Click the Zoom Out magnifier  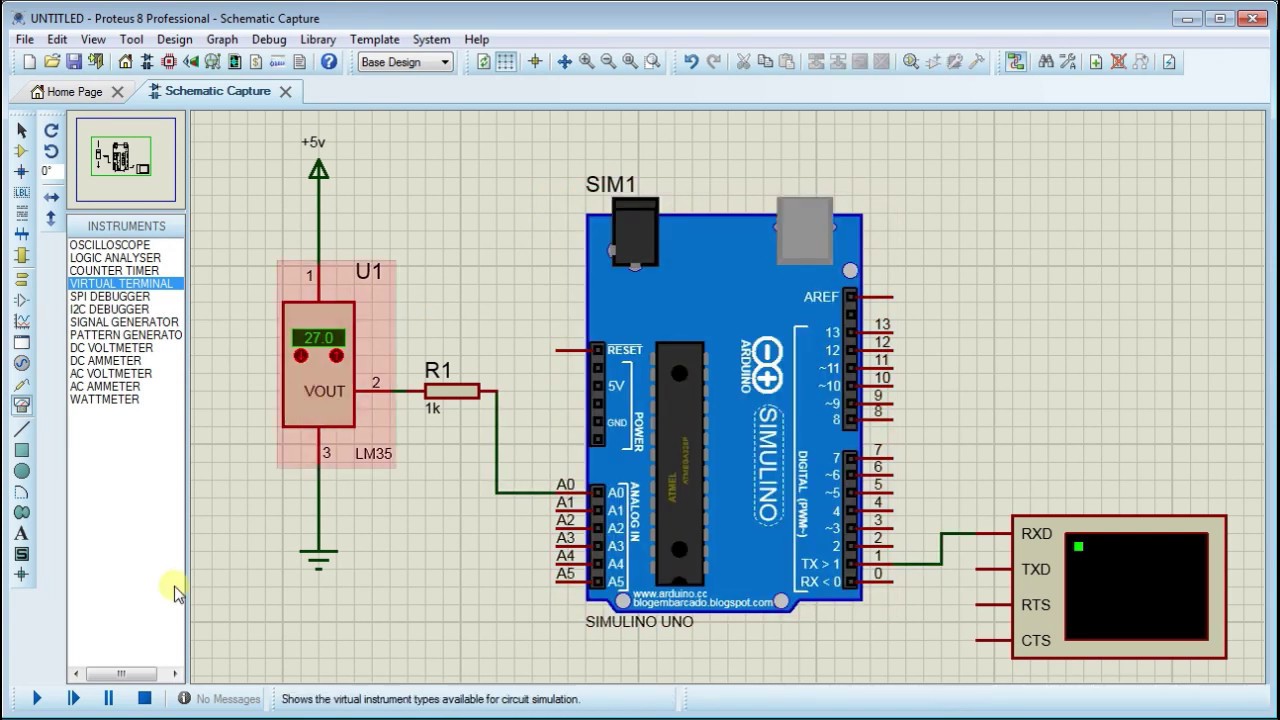click(608, 62)
